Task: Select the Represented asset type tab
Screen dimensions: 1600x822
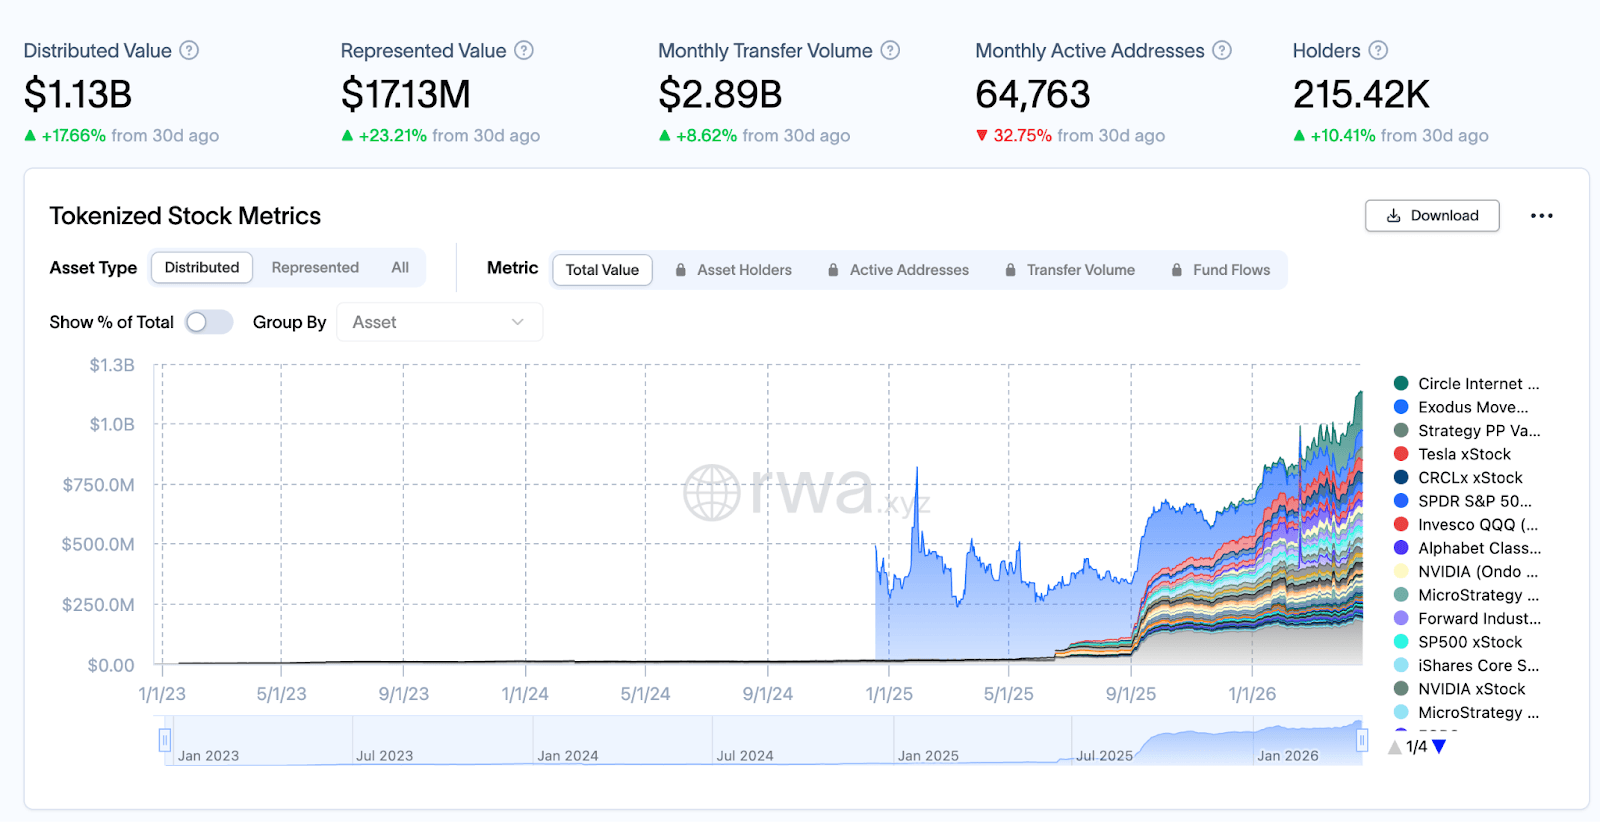Action: (x=315, y=268)
